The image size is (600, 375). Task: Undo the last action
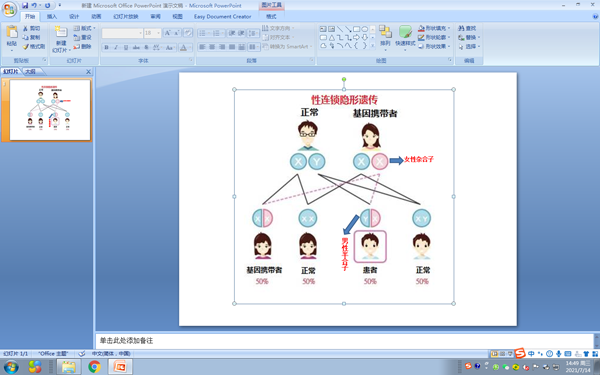(34, 5)
